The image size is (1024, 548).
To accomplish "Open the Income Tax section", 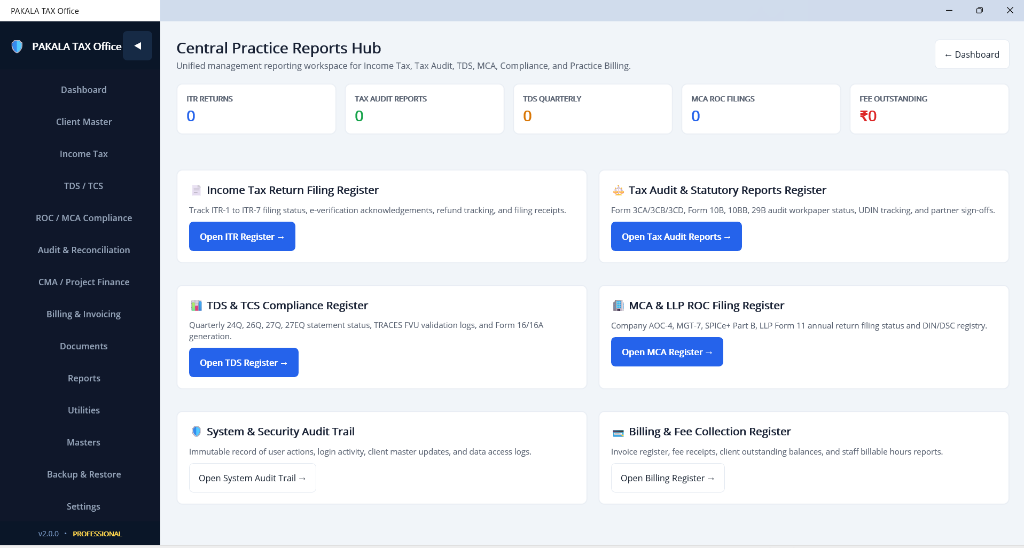I will [x=84, y=153].
